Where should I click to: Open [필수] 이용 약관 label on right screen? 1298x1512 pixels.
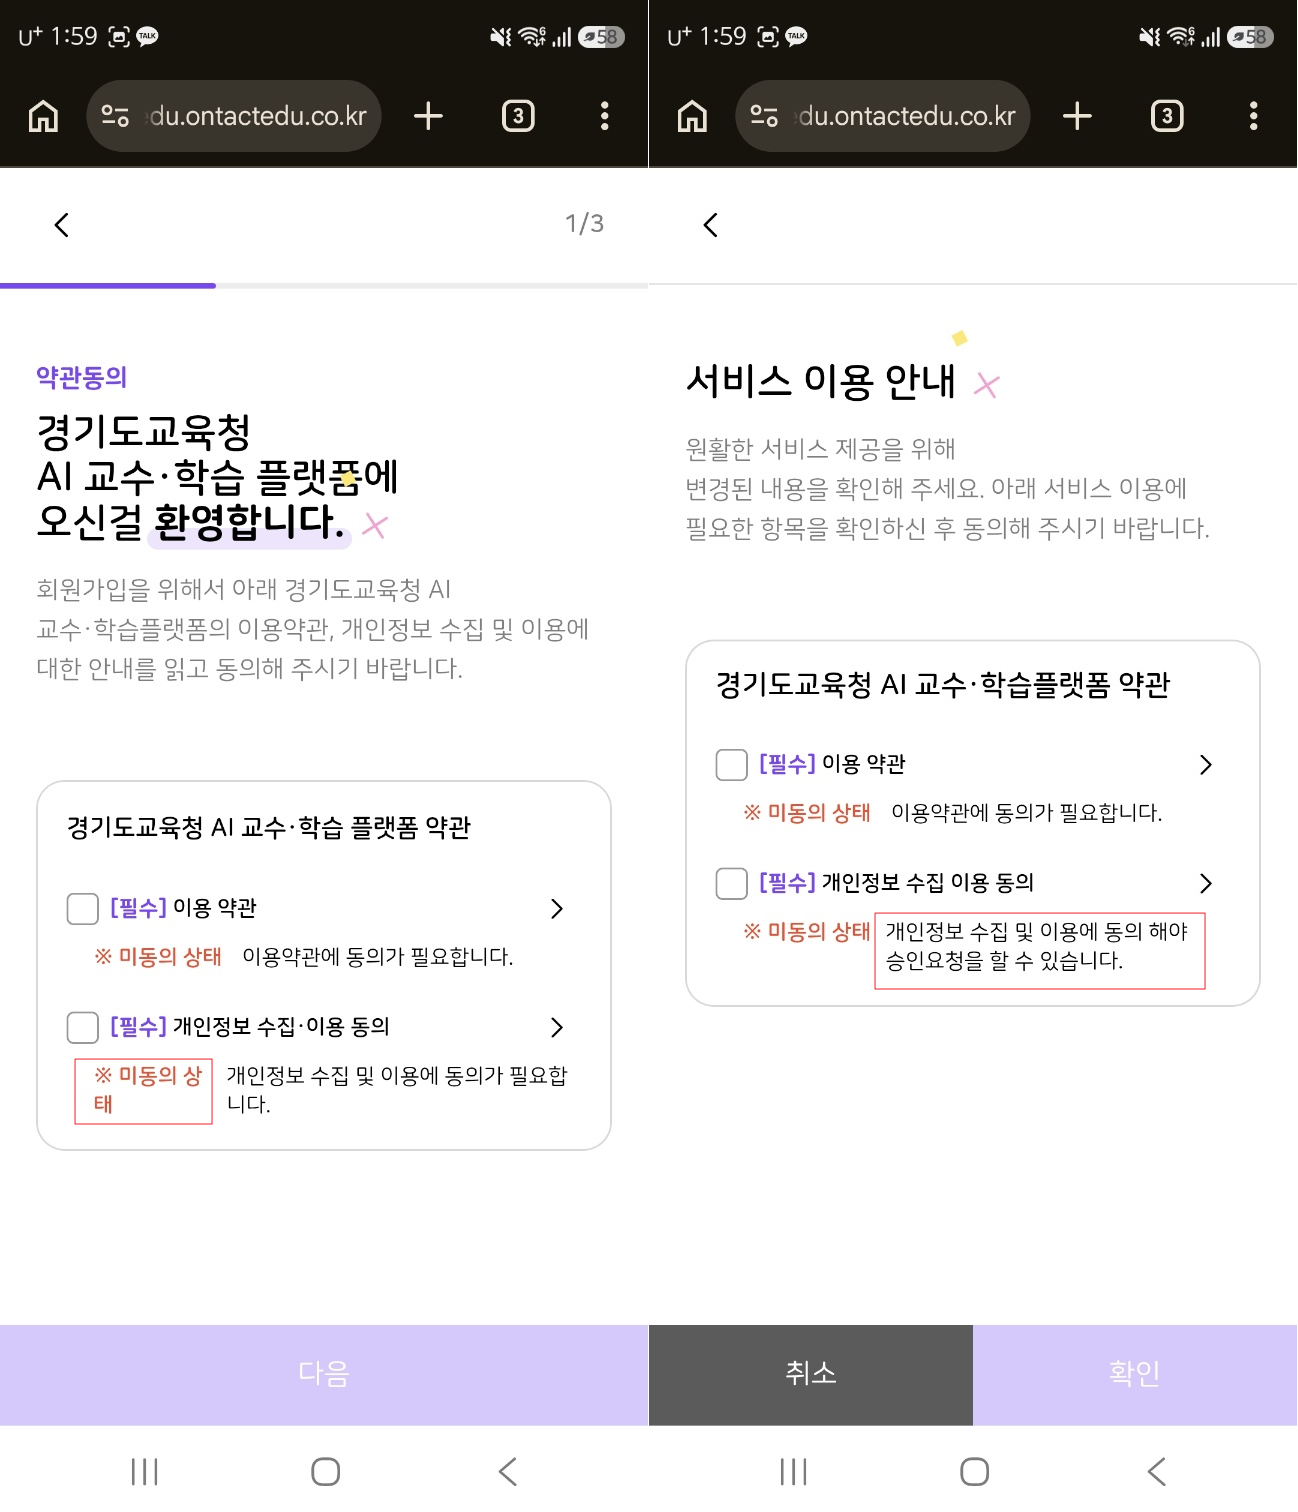coord(832,764)
